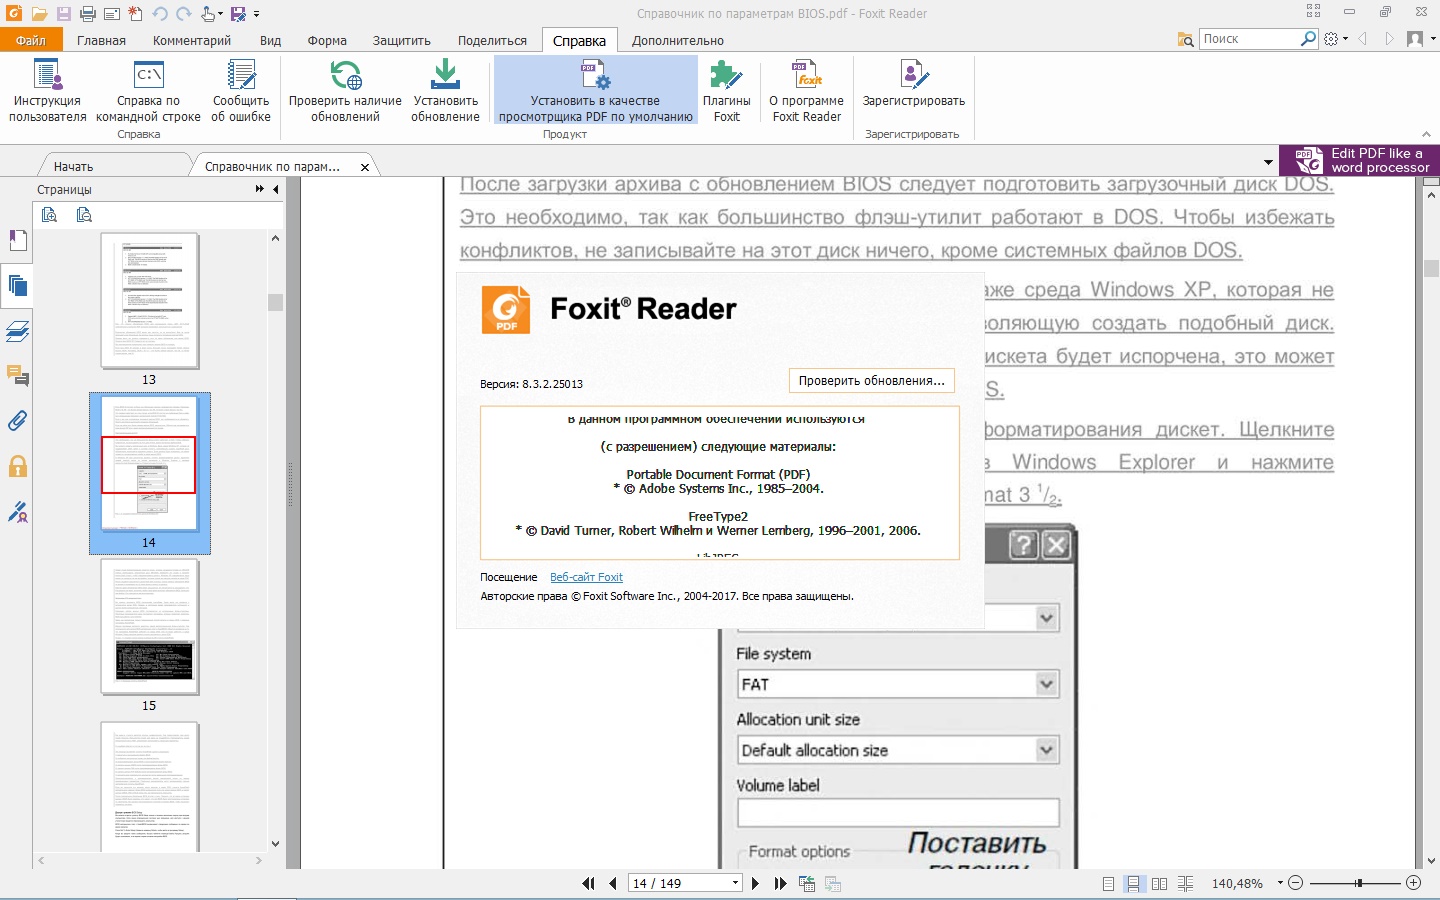
Task: Go to the previous page
Action: click(612, 883)
